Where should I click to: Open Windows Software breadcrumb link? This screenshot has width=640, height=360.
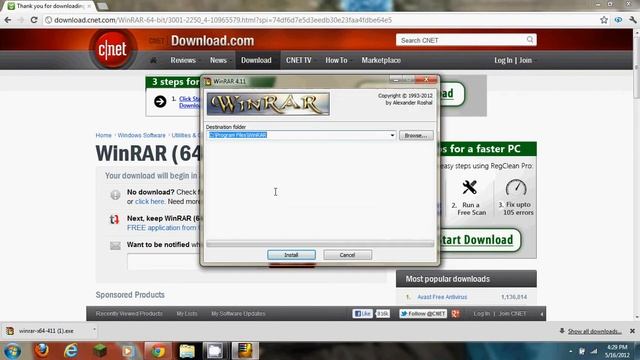142,135
